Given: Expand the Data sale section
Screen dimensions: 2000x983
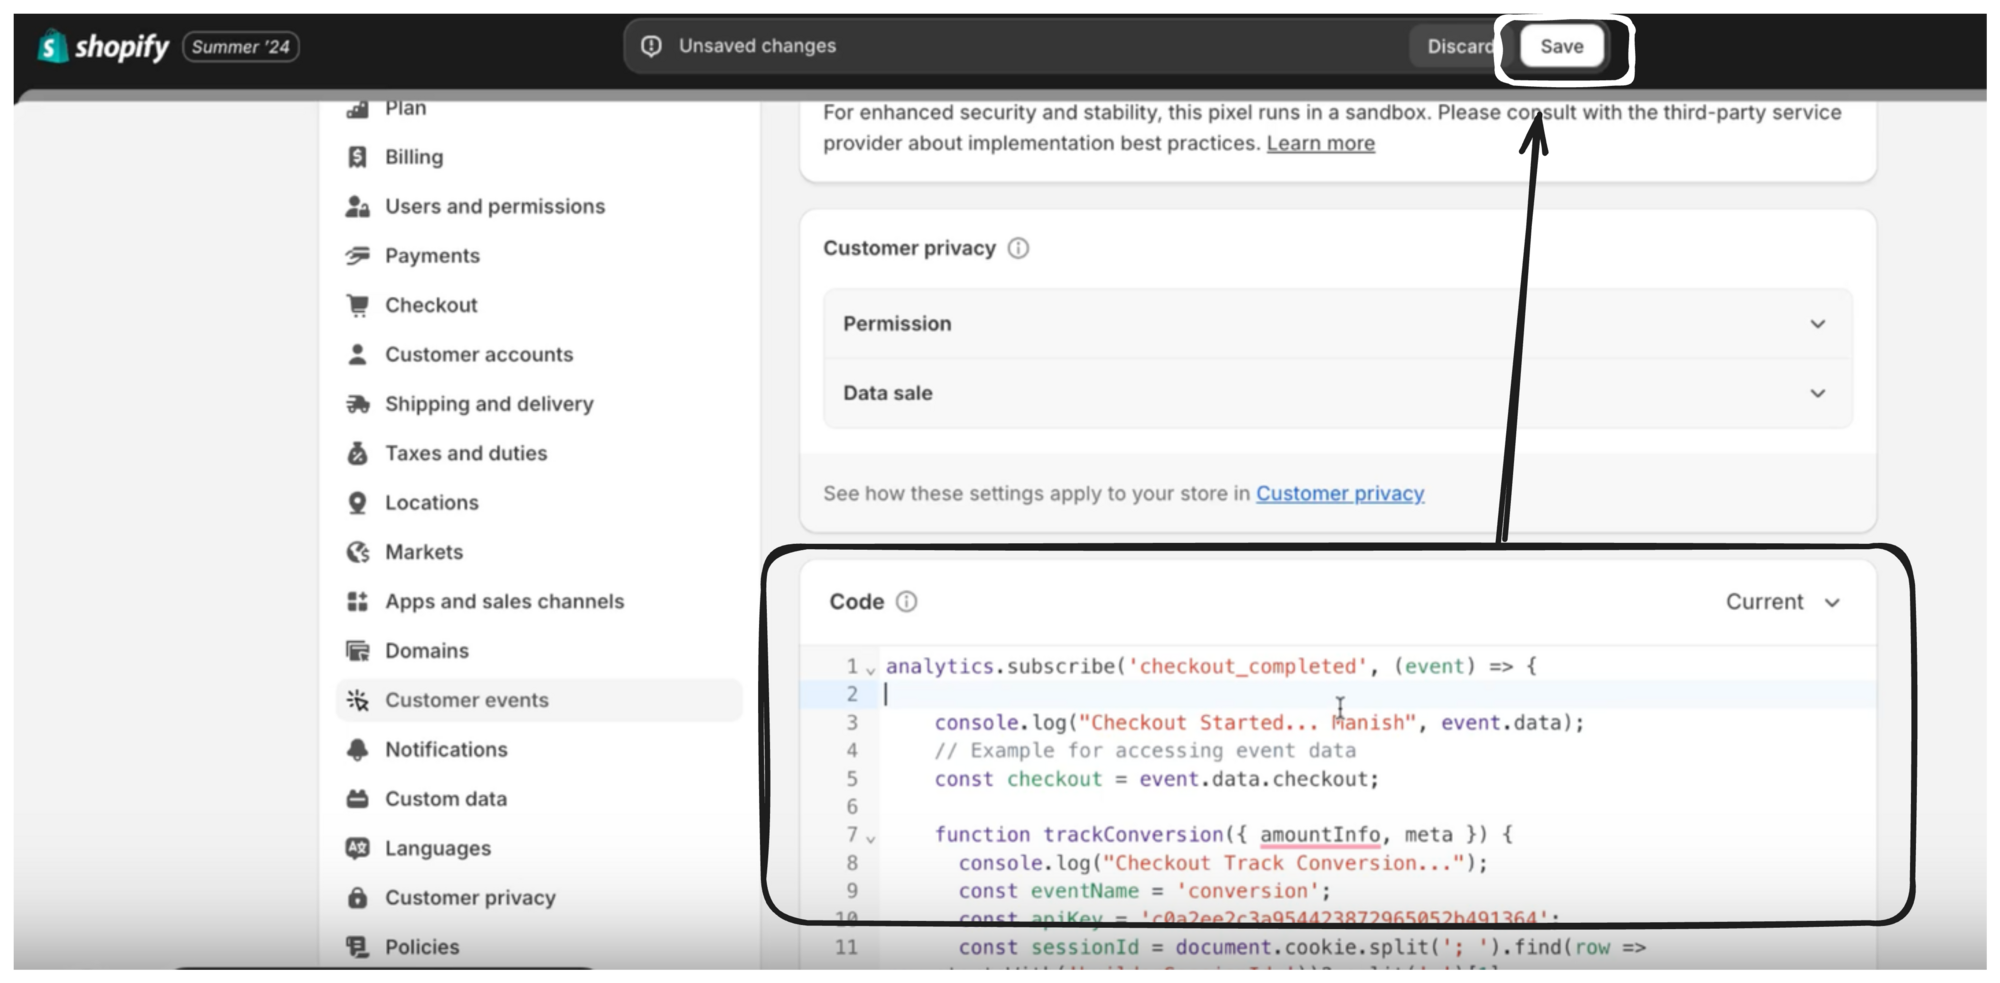Looking at the screenshot, I should [x=1337, y=393].
